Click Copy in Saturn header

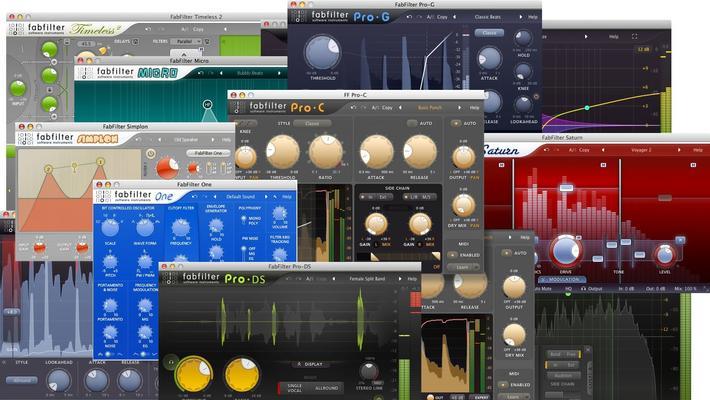tap(584, 150)
